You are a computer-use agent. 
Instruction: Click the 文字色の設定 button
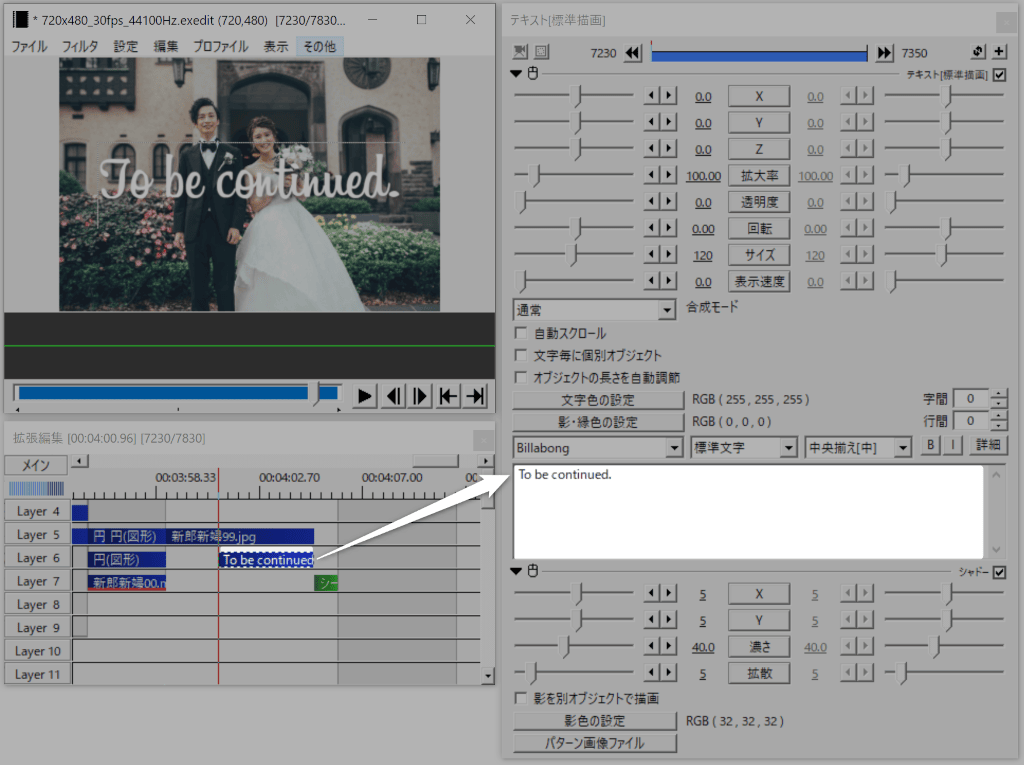[x=595, y=400]
